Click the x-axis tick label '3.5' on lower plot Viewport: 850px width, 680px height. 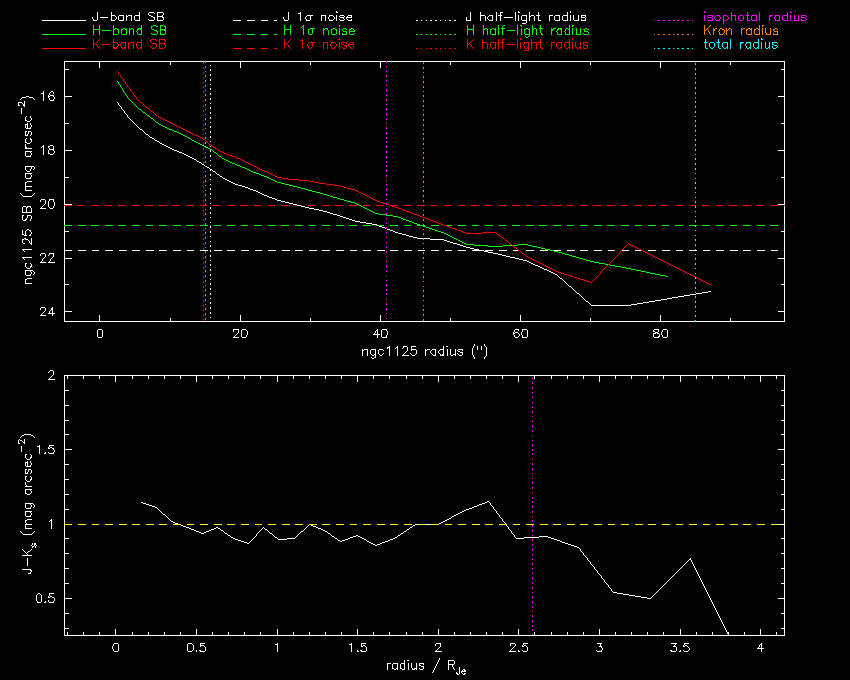680,648
